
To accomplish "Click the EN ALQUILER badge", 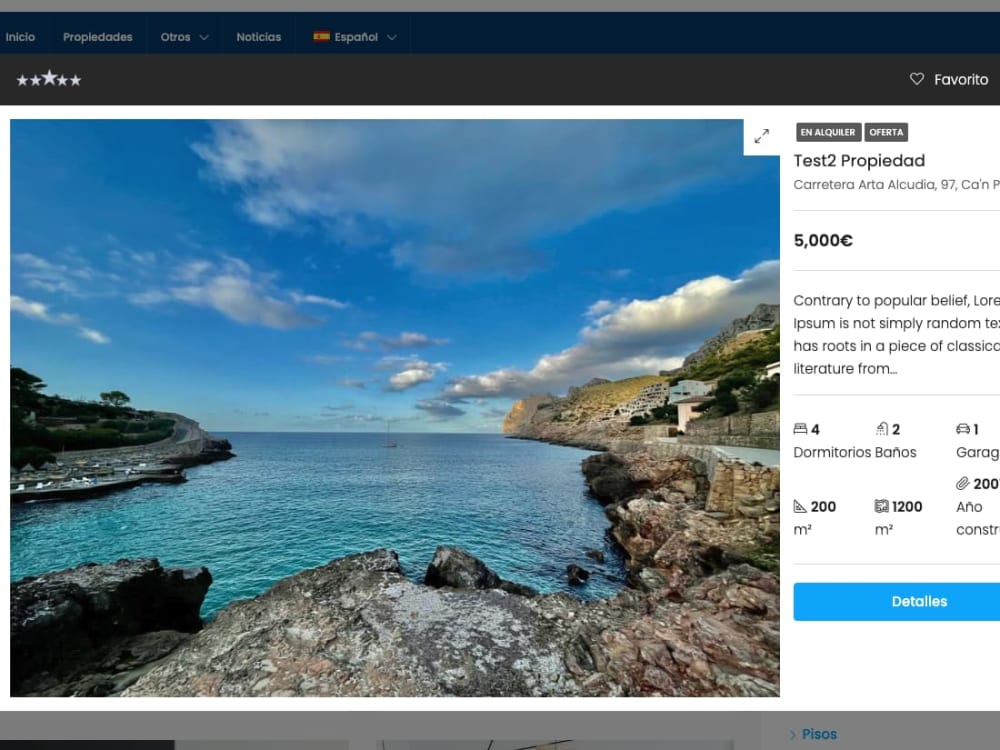I will click(828, 132).
